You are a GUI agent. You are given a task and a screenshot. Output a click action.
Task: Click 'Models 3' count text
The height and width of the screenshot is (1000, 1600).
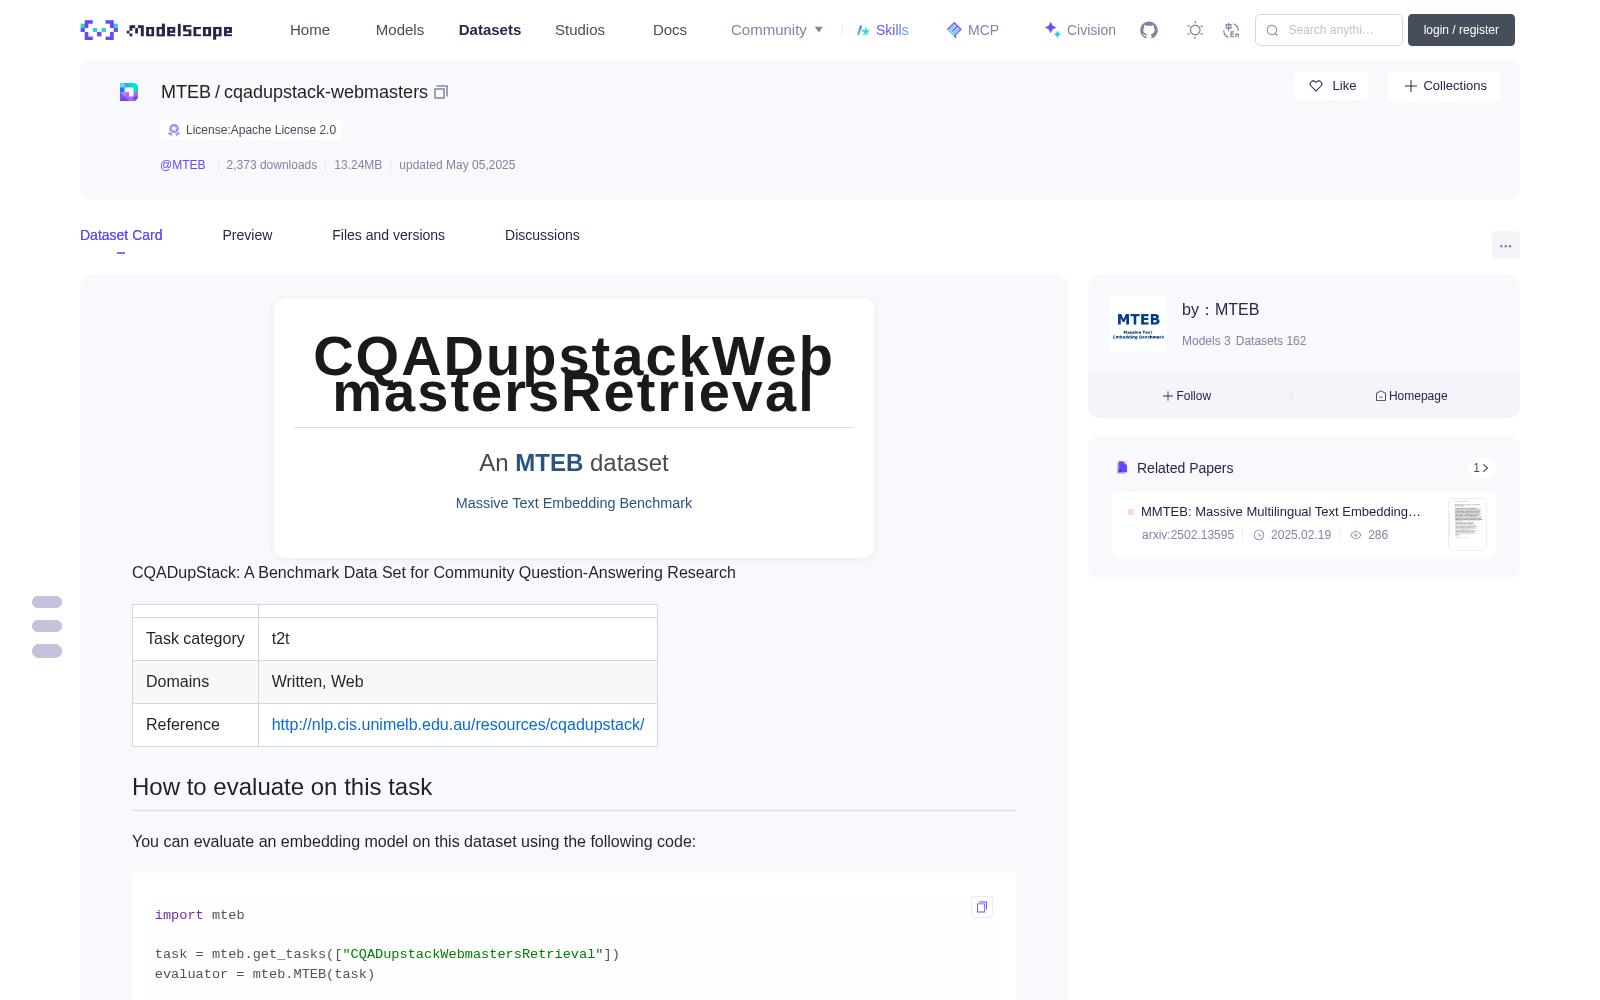[1206, 341]
